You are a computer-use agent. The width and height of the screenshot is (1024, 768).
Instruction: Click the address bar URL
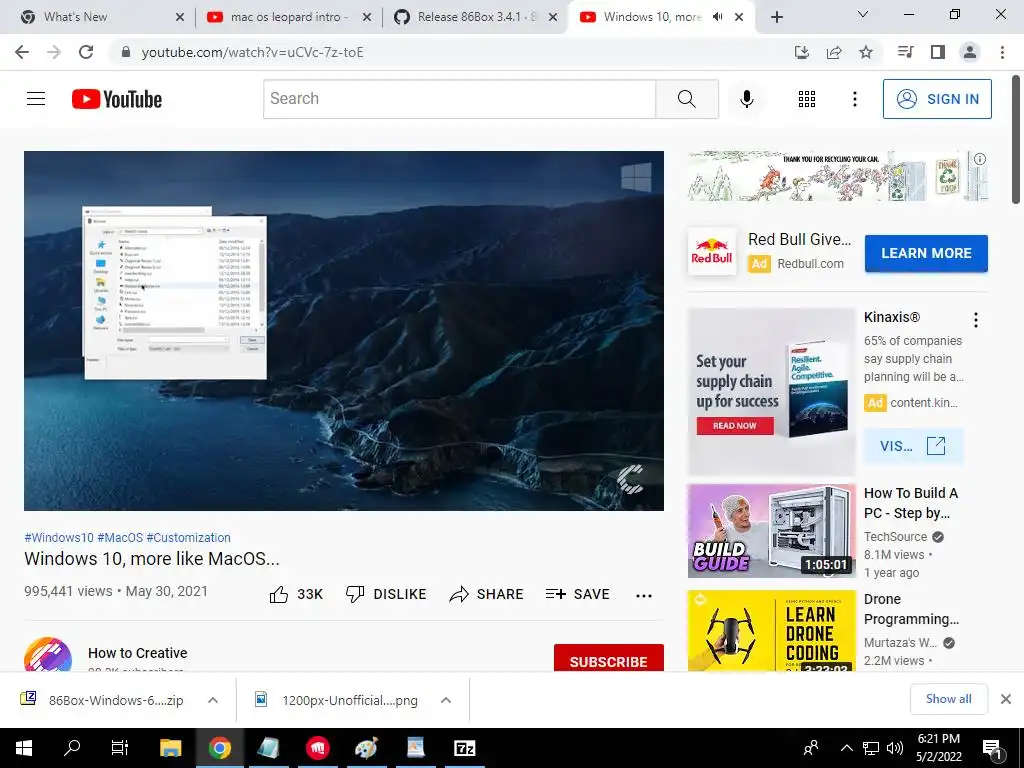click(252, 52)
